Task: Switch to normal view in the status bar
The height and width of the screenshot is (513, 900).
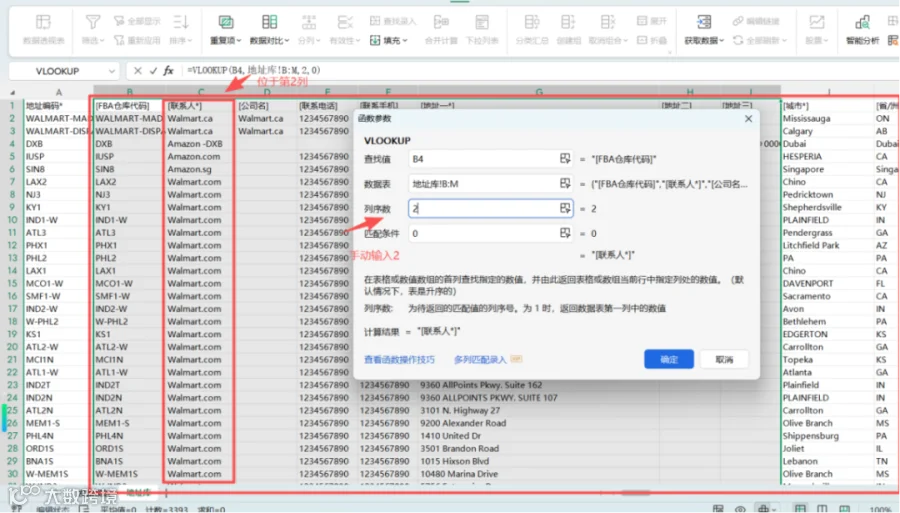Action: pos(800,508)
